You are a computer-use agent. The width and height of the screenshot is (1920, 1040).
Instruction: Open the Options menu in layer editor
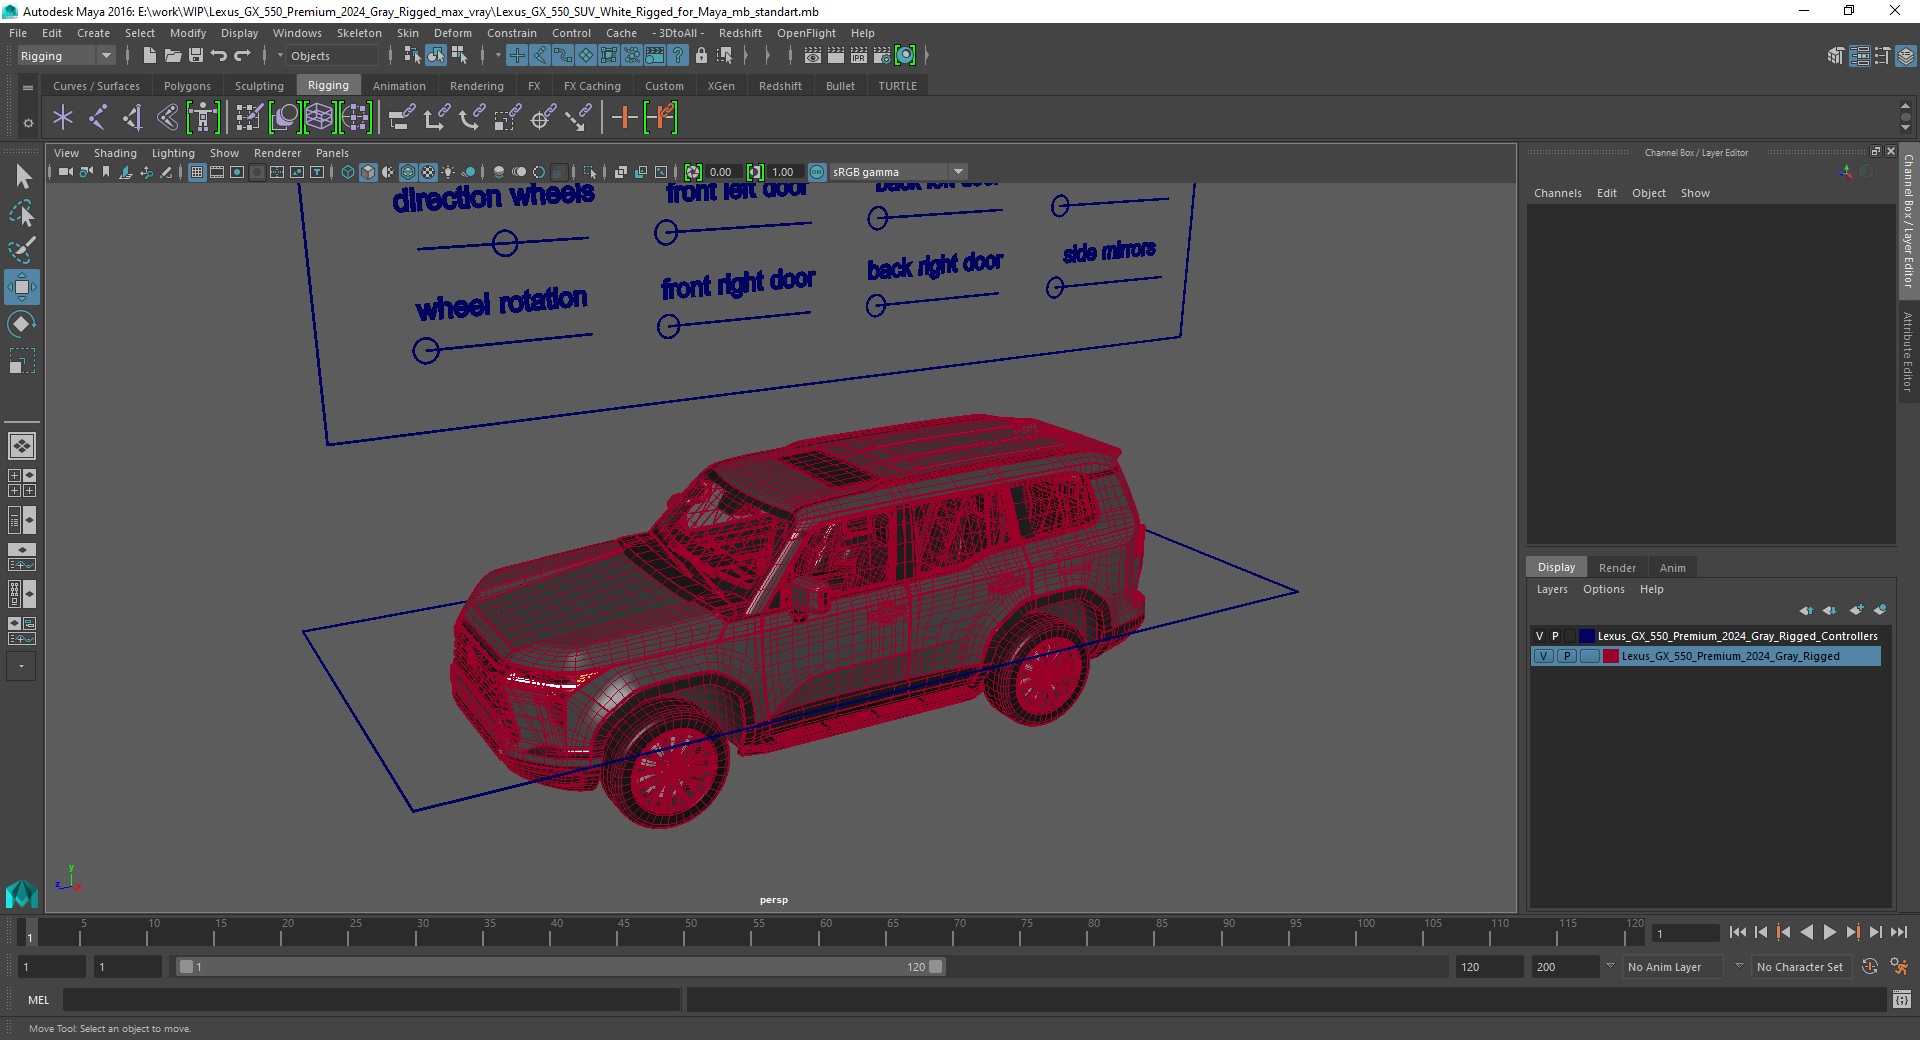[1603, 589]
